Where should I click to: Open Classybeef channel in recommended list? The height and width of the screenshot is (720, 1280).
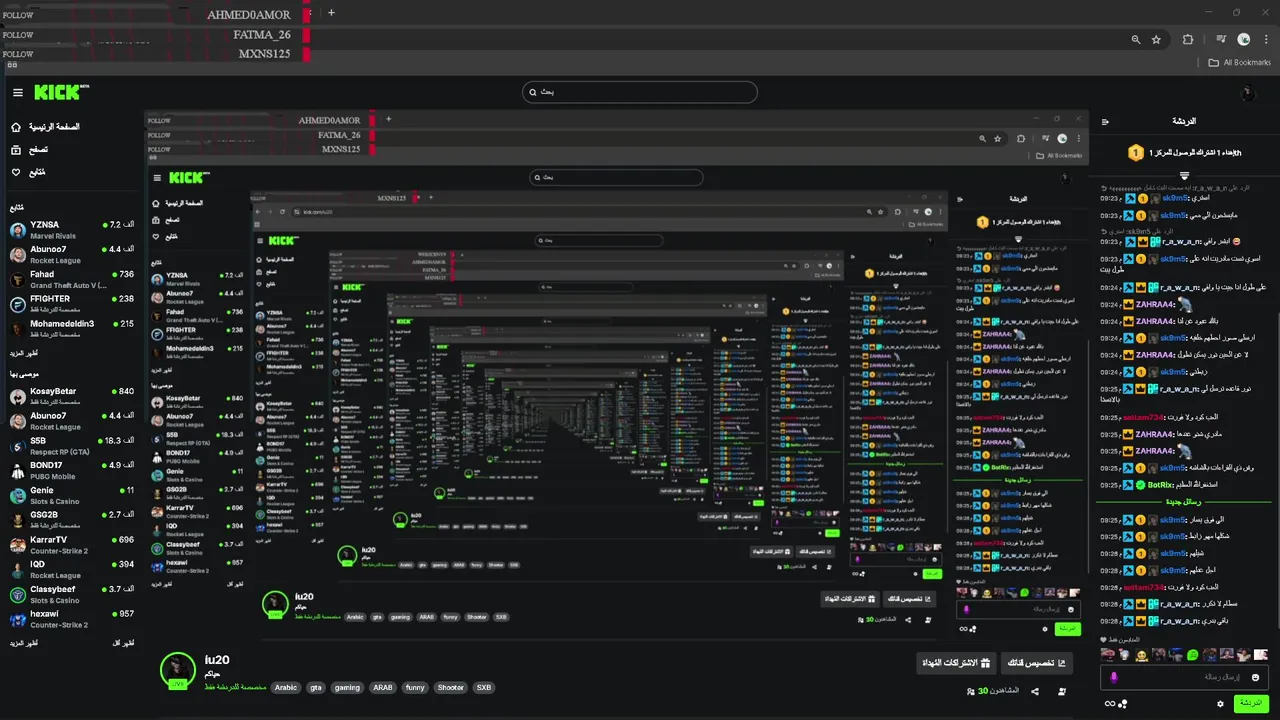[x=72, y=595]
